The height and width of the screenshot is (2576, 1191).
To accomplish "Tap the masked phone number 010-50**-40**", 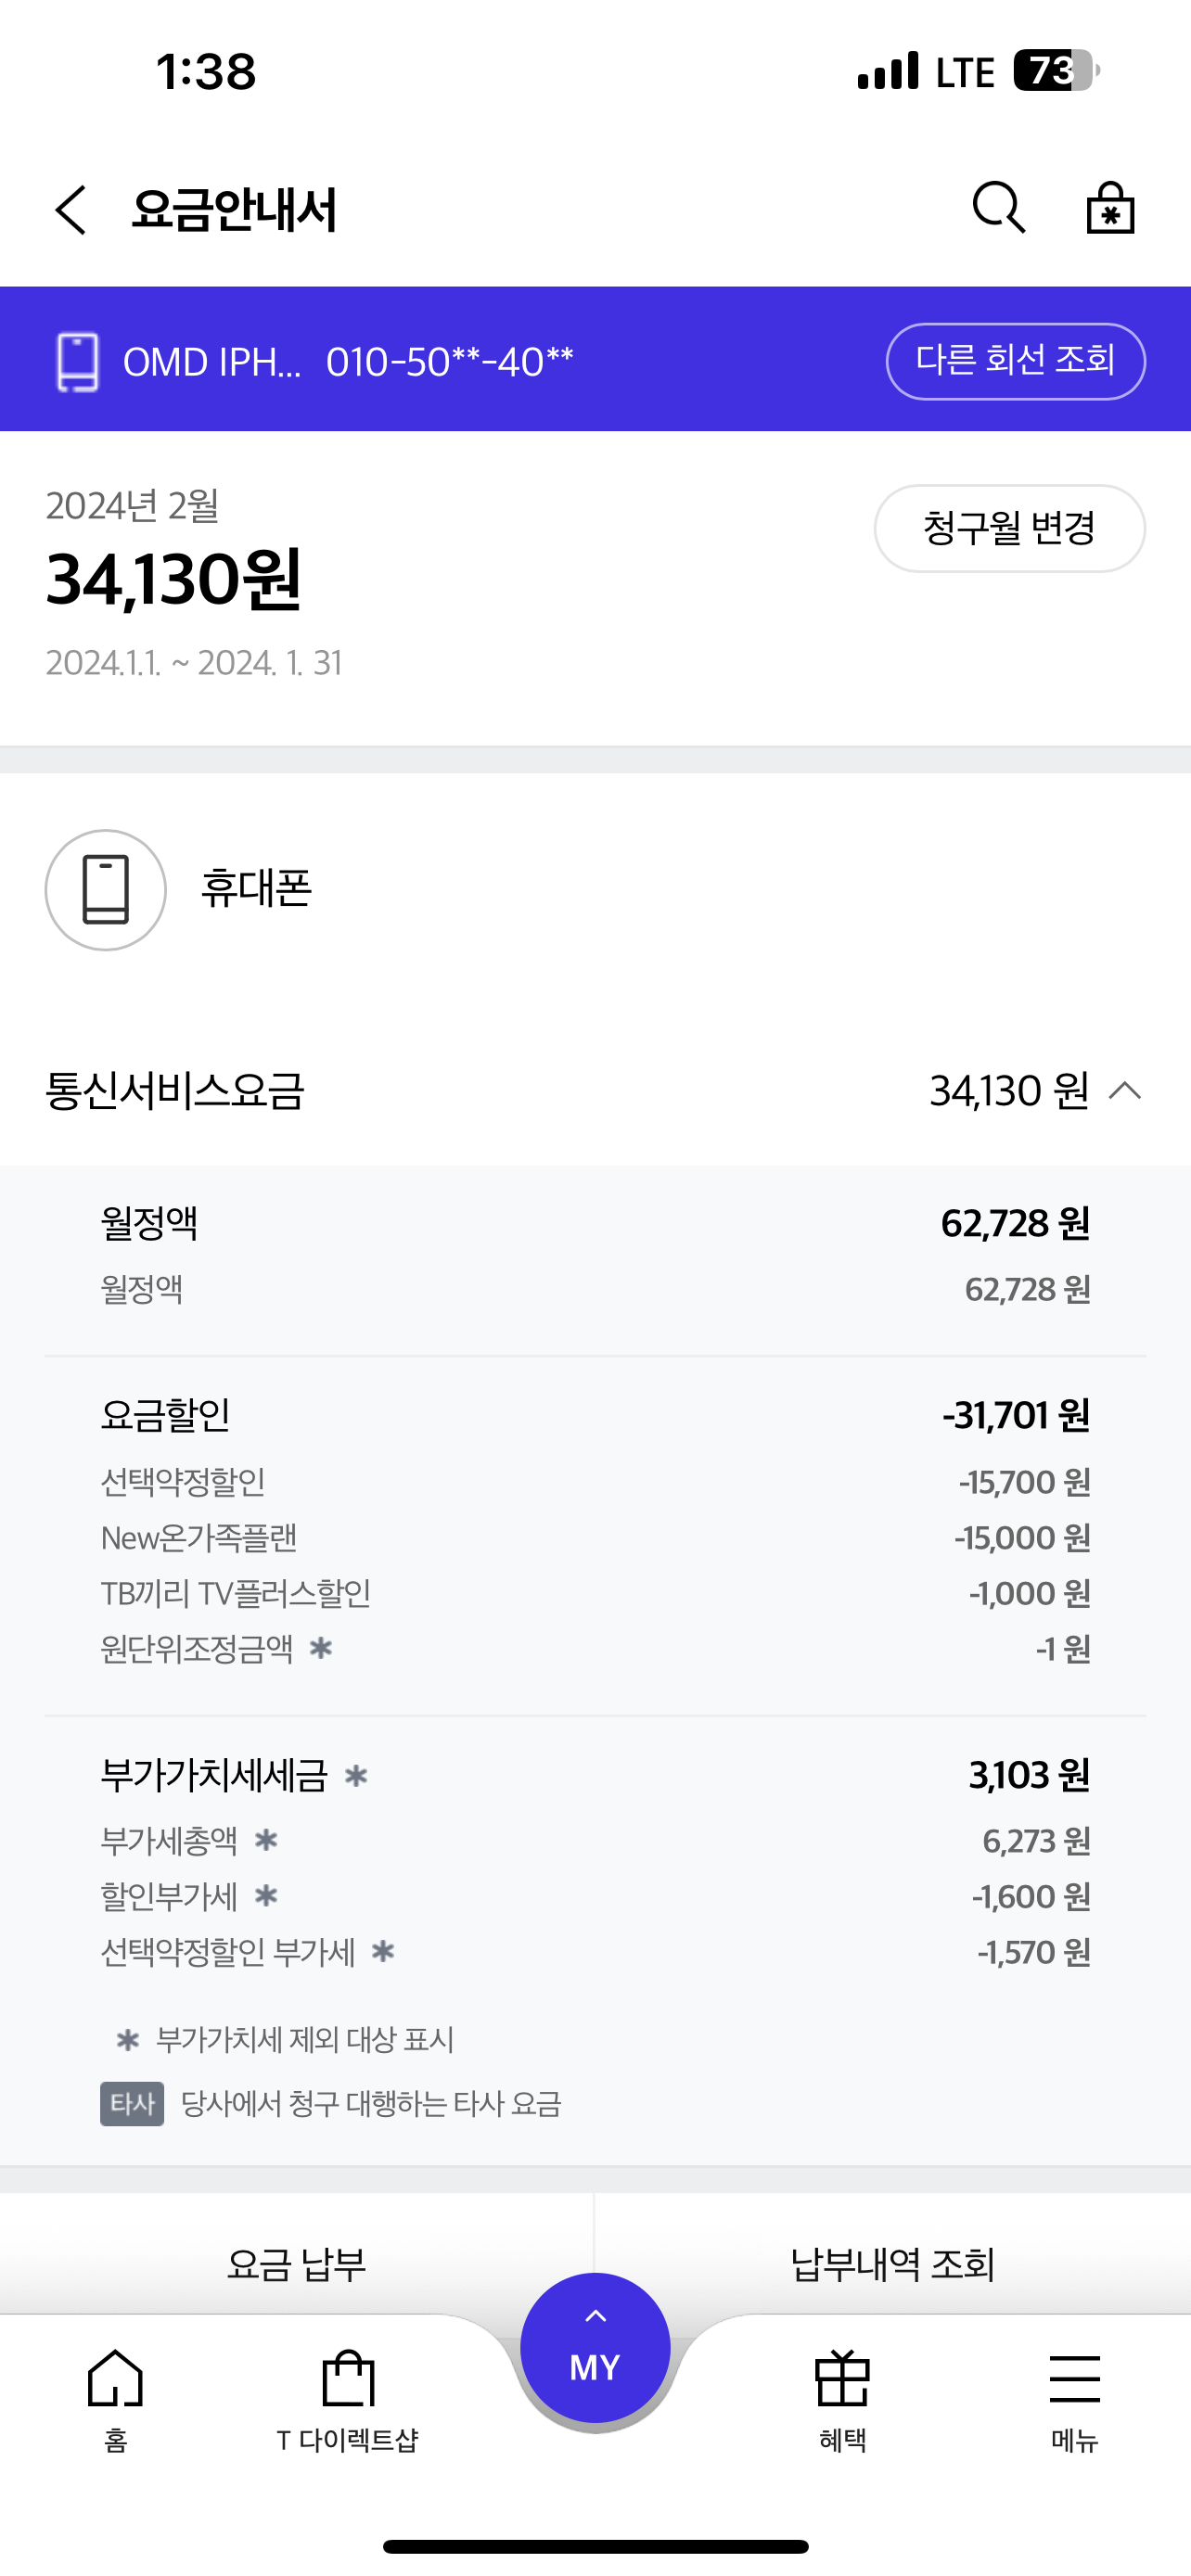I will point(449,361).
